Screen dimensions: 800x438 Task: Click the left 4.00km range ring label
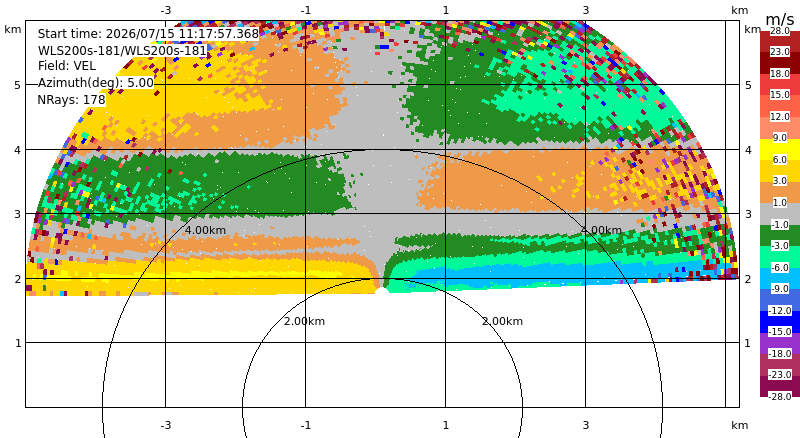coord(205,230)
